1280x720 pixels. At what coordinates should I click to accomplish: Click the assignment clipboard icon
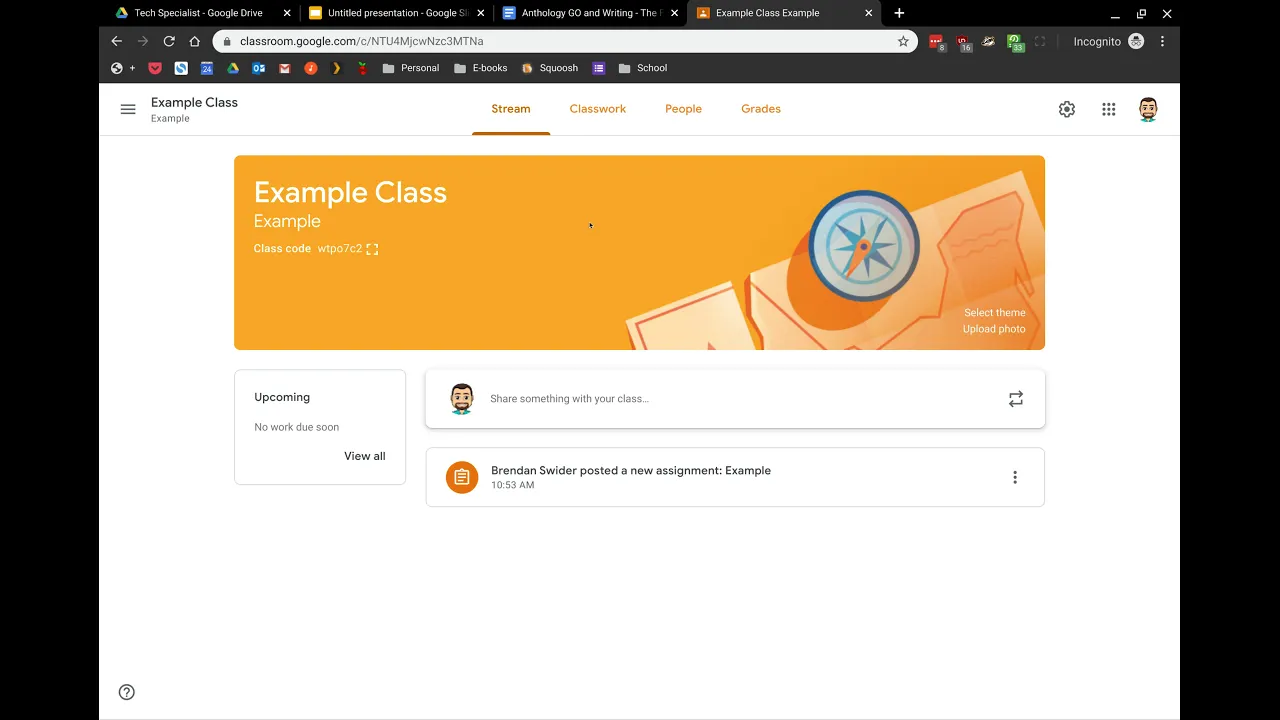click(x=462, y=478)
